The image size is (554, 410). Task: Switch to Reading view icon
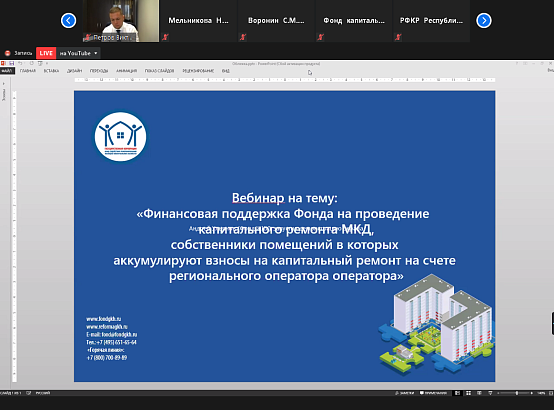479,393
